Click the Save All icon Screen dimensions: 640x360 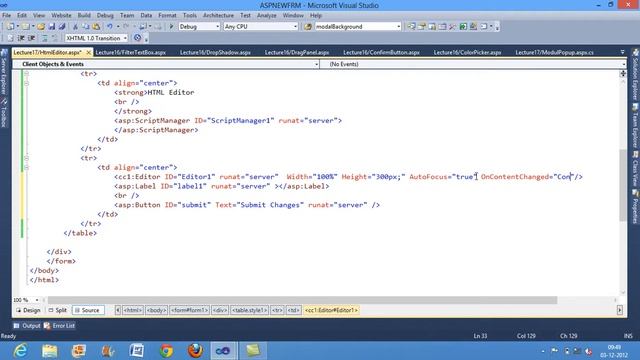point(62,27)
